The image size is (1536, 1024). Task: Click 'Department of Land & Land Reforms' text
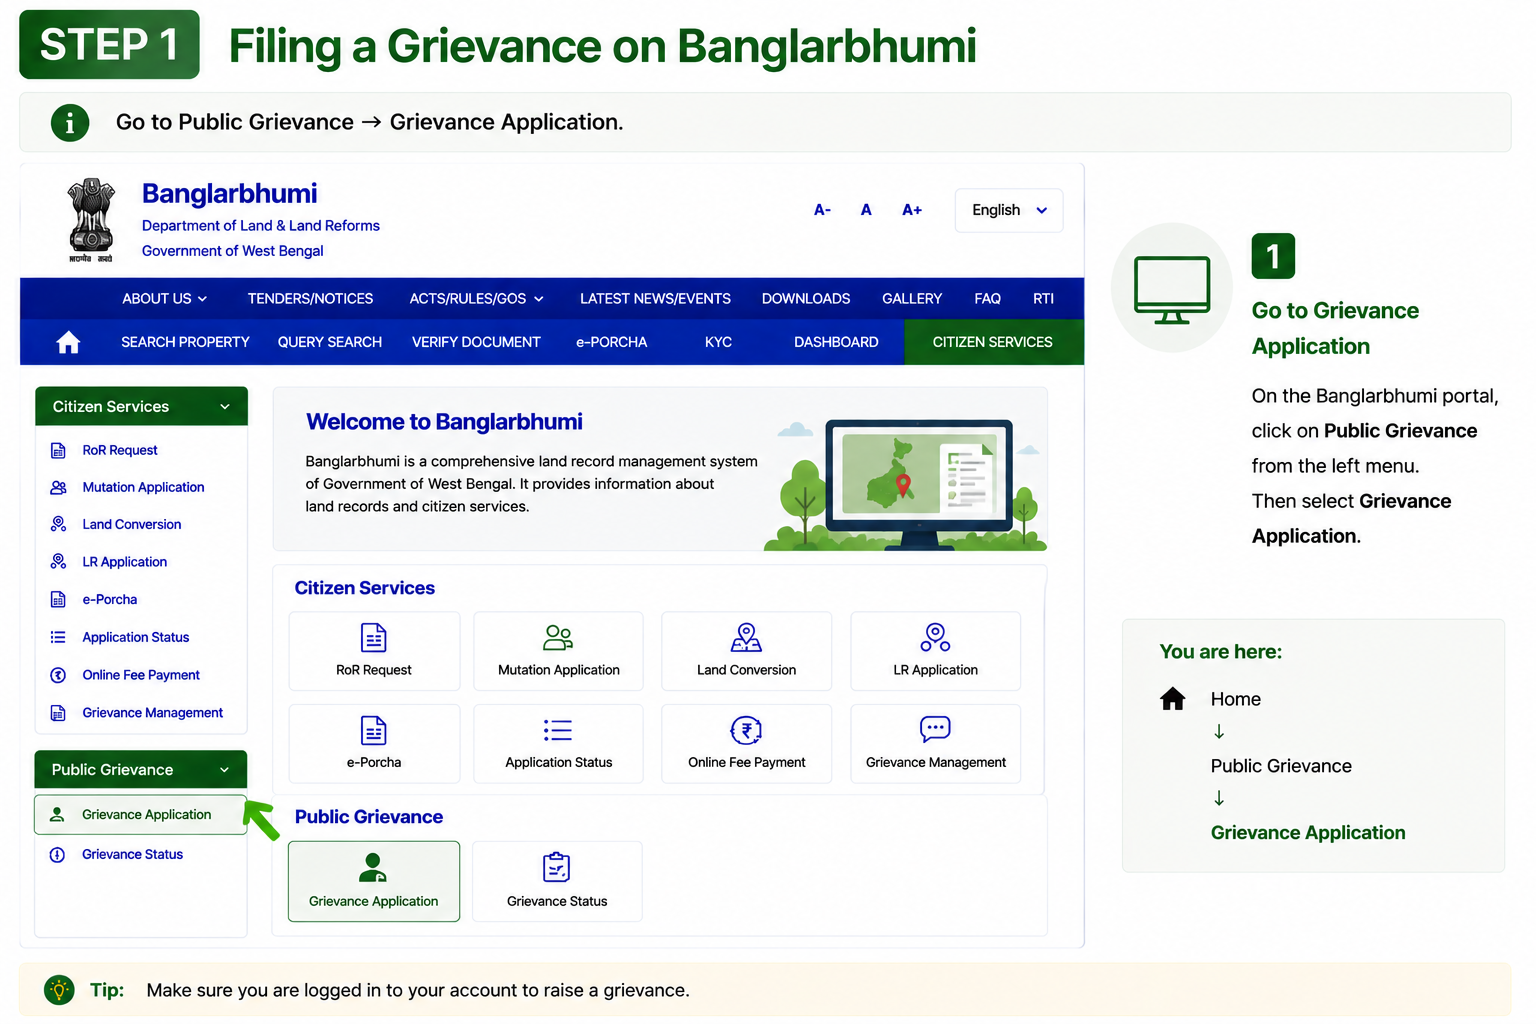[x=261, y=226]
